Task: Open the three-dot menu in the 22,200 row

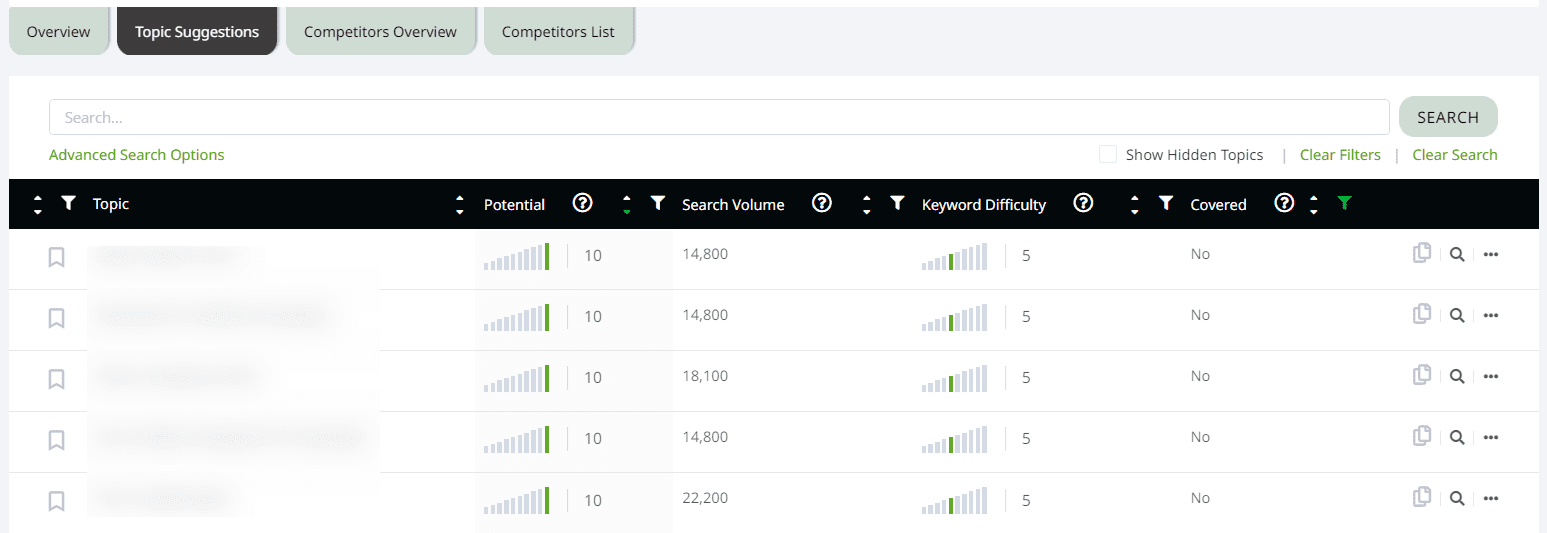Action: point(1491,499)
